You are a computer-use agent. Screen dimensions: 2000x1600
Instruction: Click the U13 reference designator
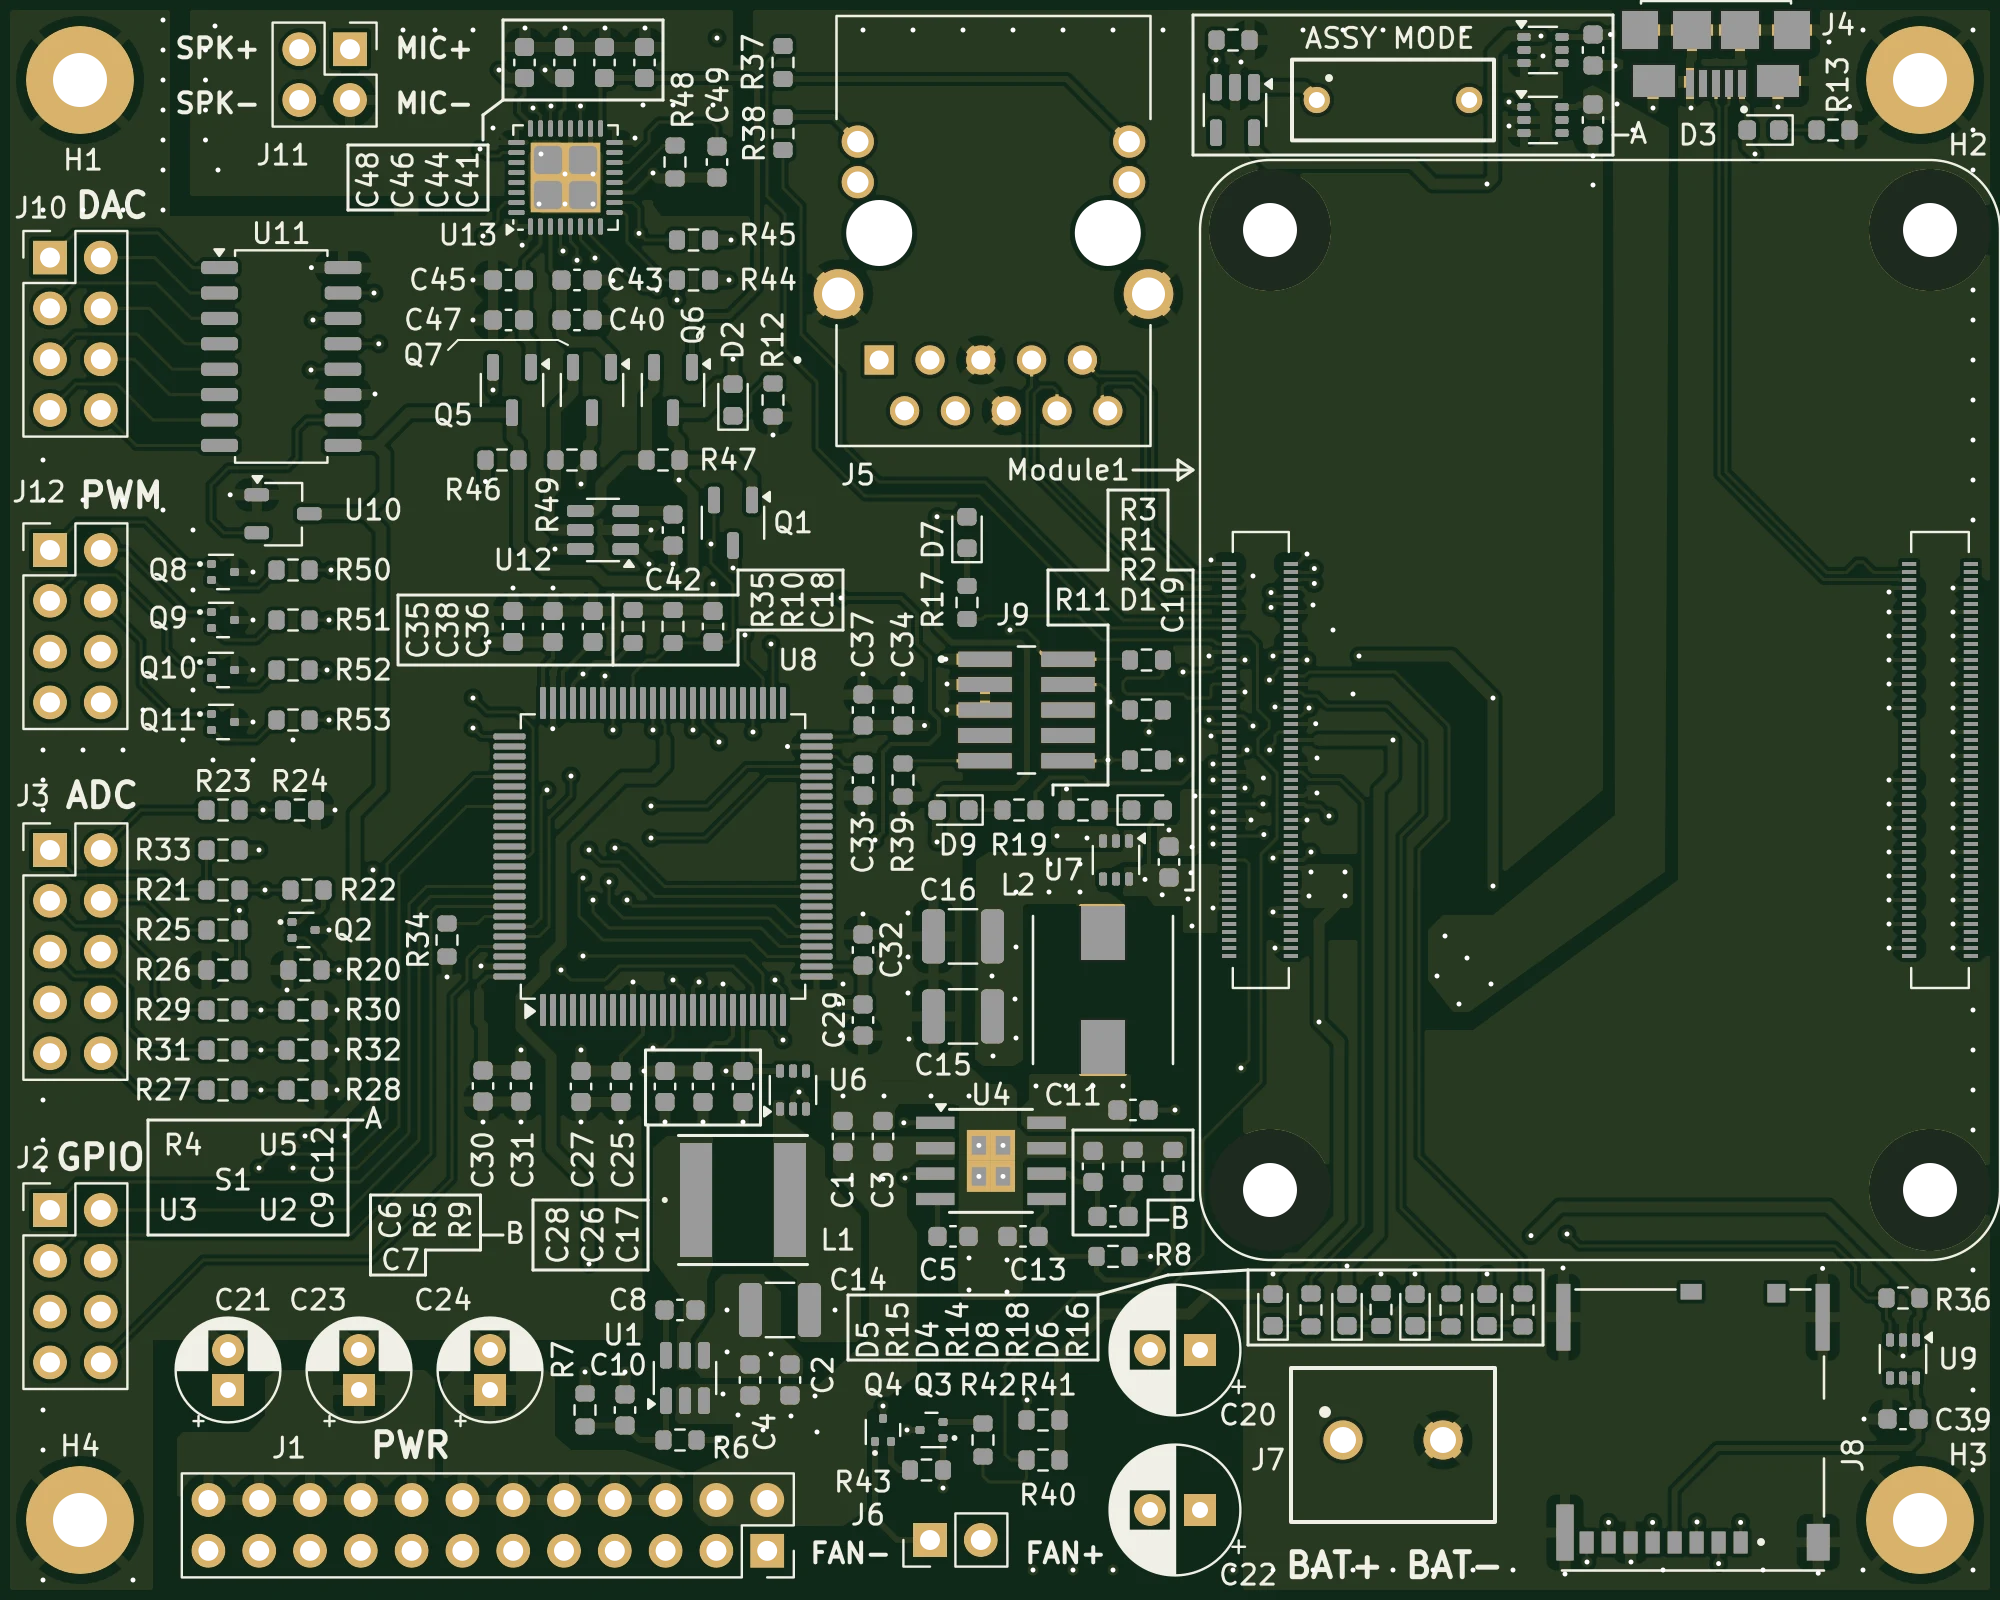467,235
